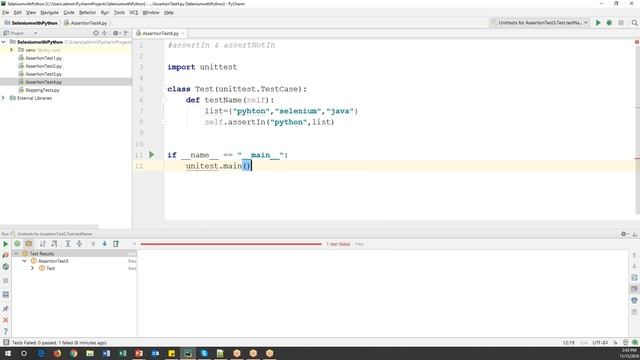Collapse AssertionTest3 in test results
640x360 pixels.
[24, 261]
